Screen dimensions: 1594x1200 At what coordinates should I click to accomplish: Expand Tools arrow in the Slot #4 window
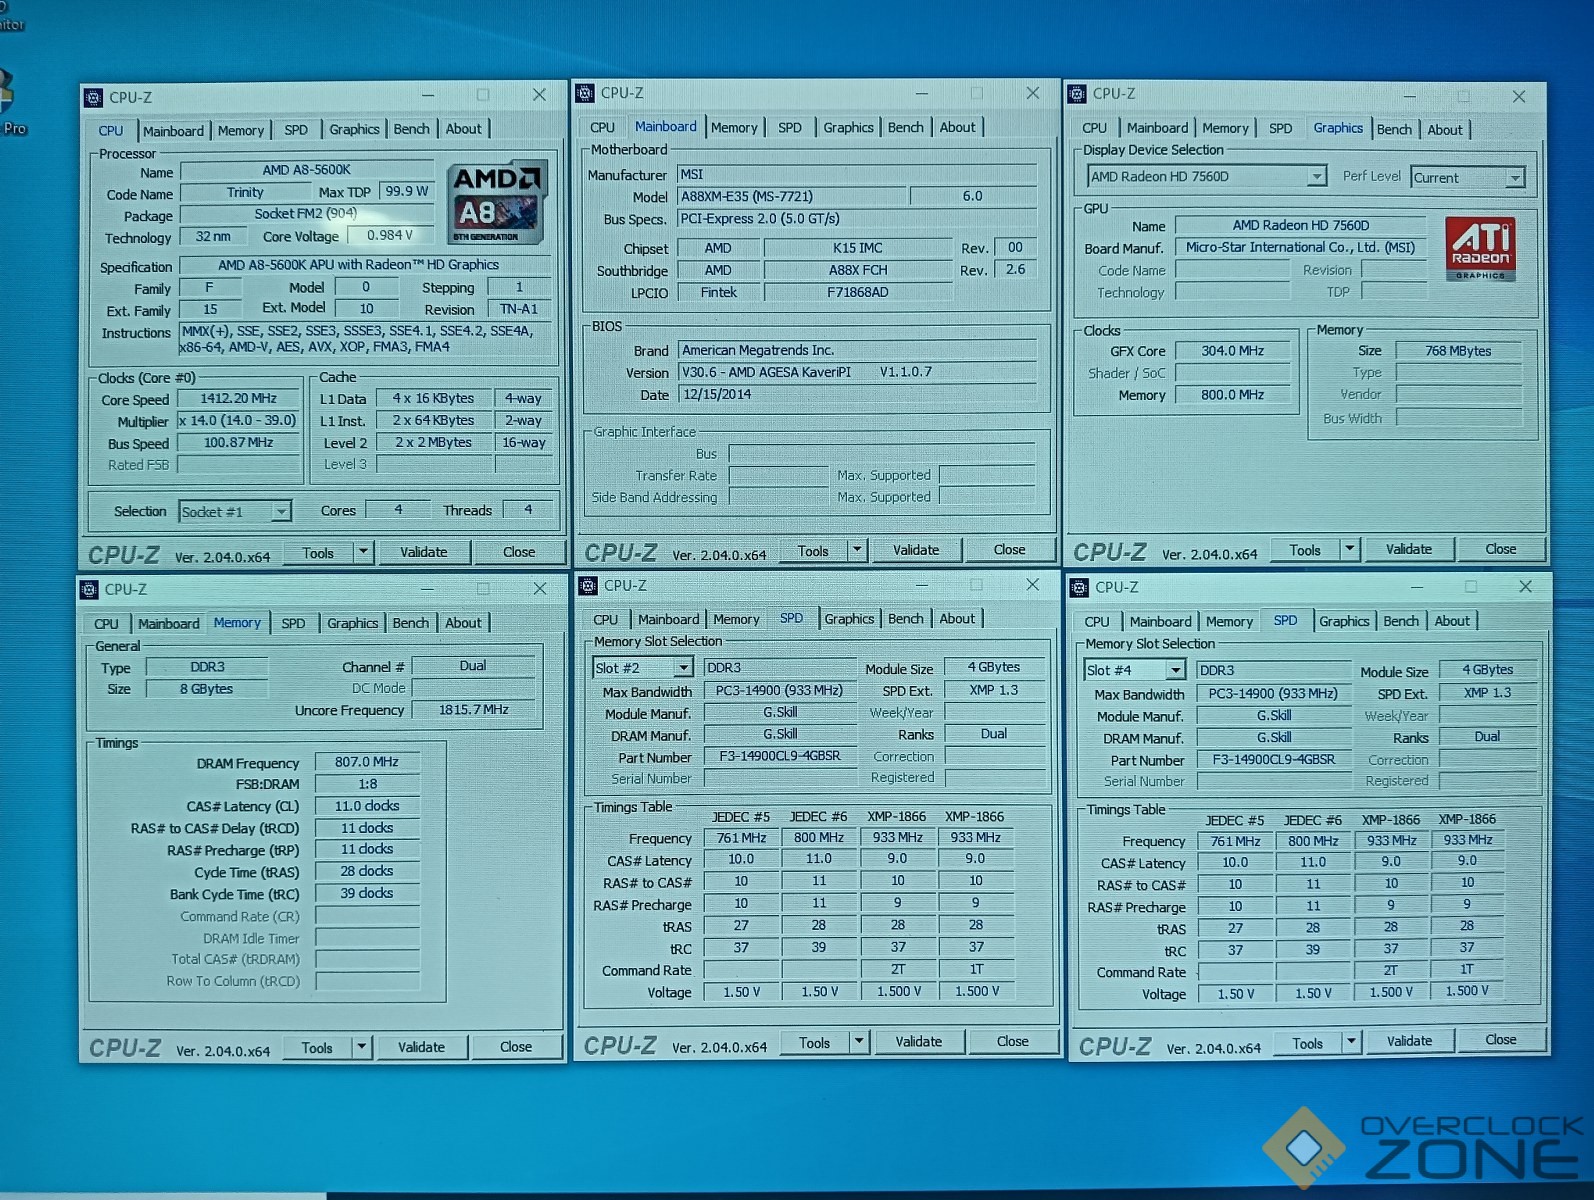click(x=1351, y=1042)
